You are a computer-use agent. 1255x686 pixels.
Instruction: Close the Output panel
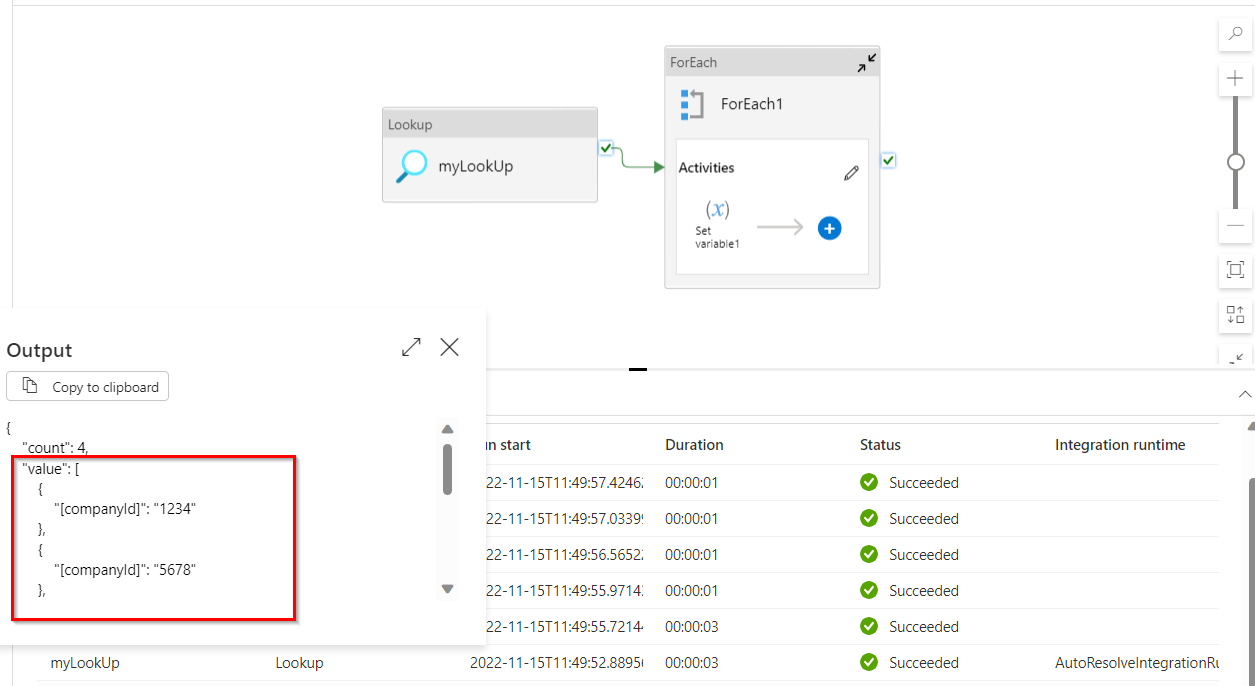tap(450, 347)
